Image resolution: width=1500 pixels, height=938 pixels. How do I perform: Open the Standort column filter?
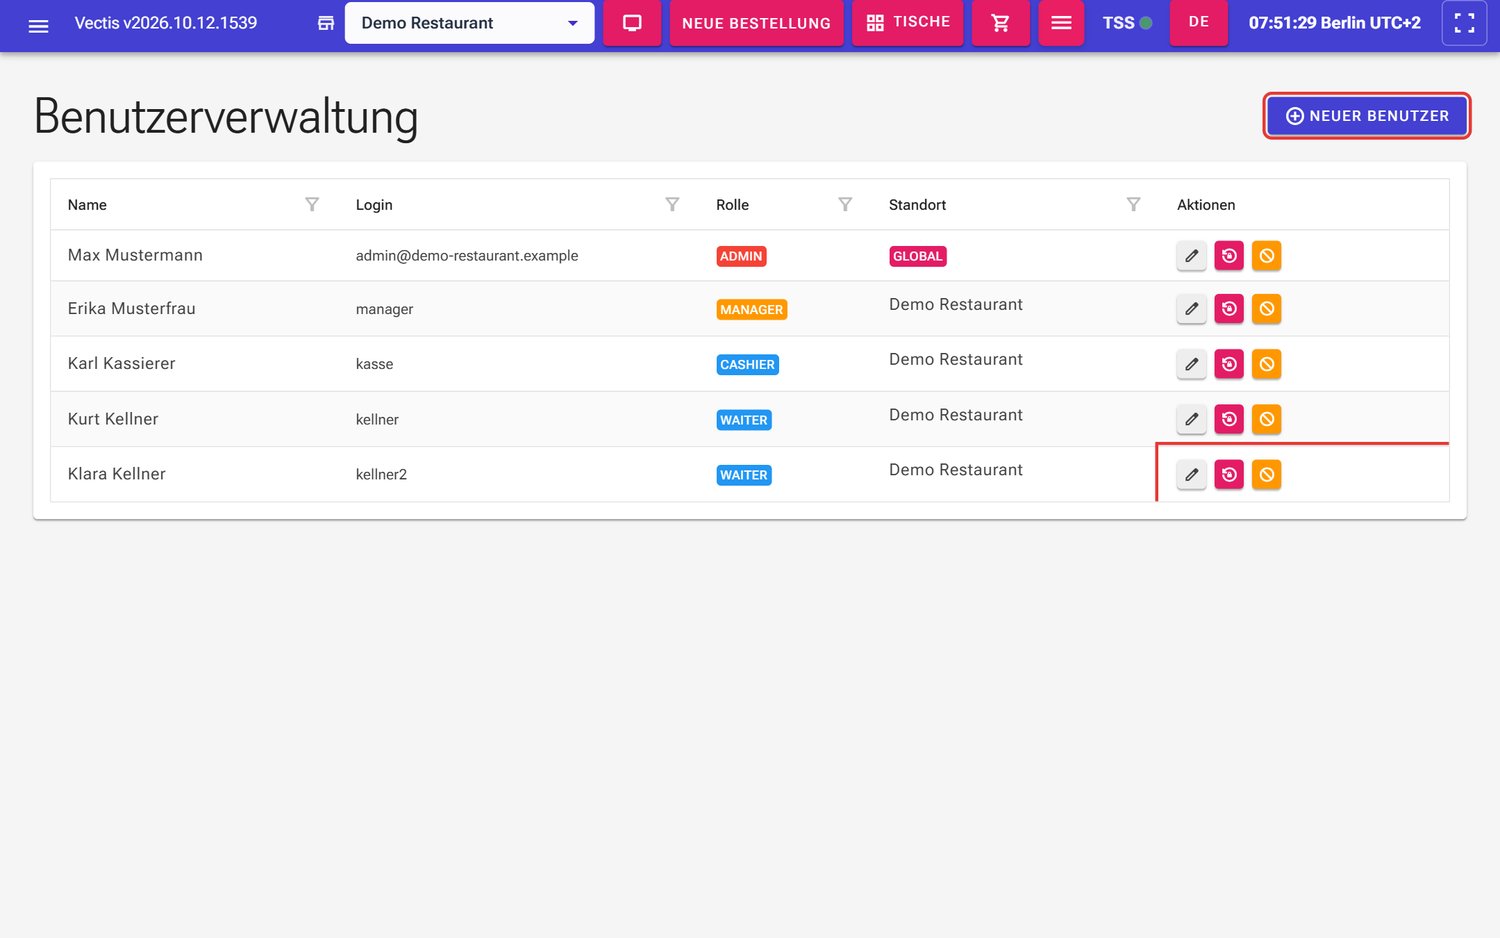[x=1133, y=204]
